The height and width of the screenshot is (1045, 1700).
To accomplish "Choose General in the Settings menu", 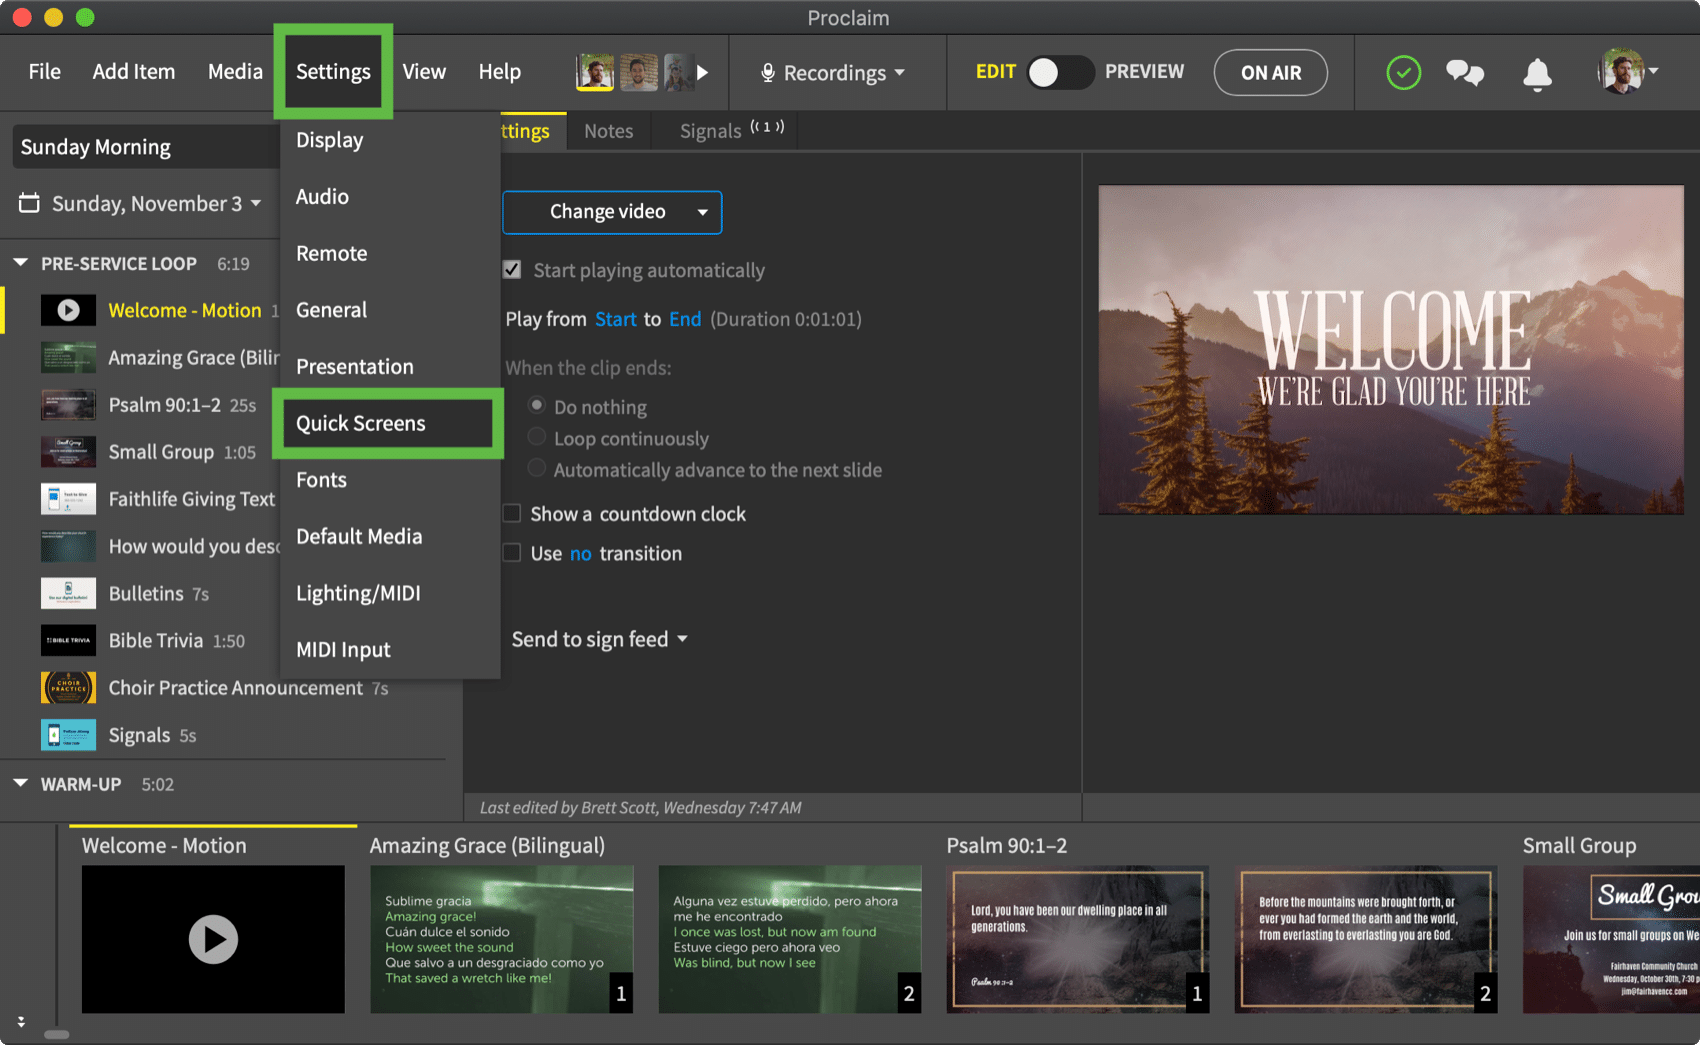I will [x=390, y=310].
